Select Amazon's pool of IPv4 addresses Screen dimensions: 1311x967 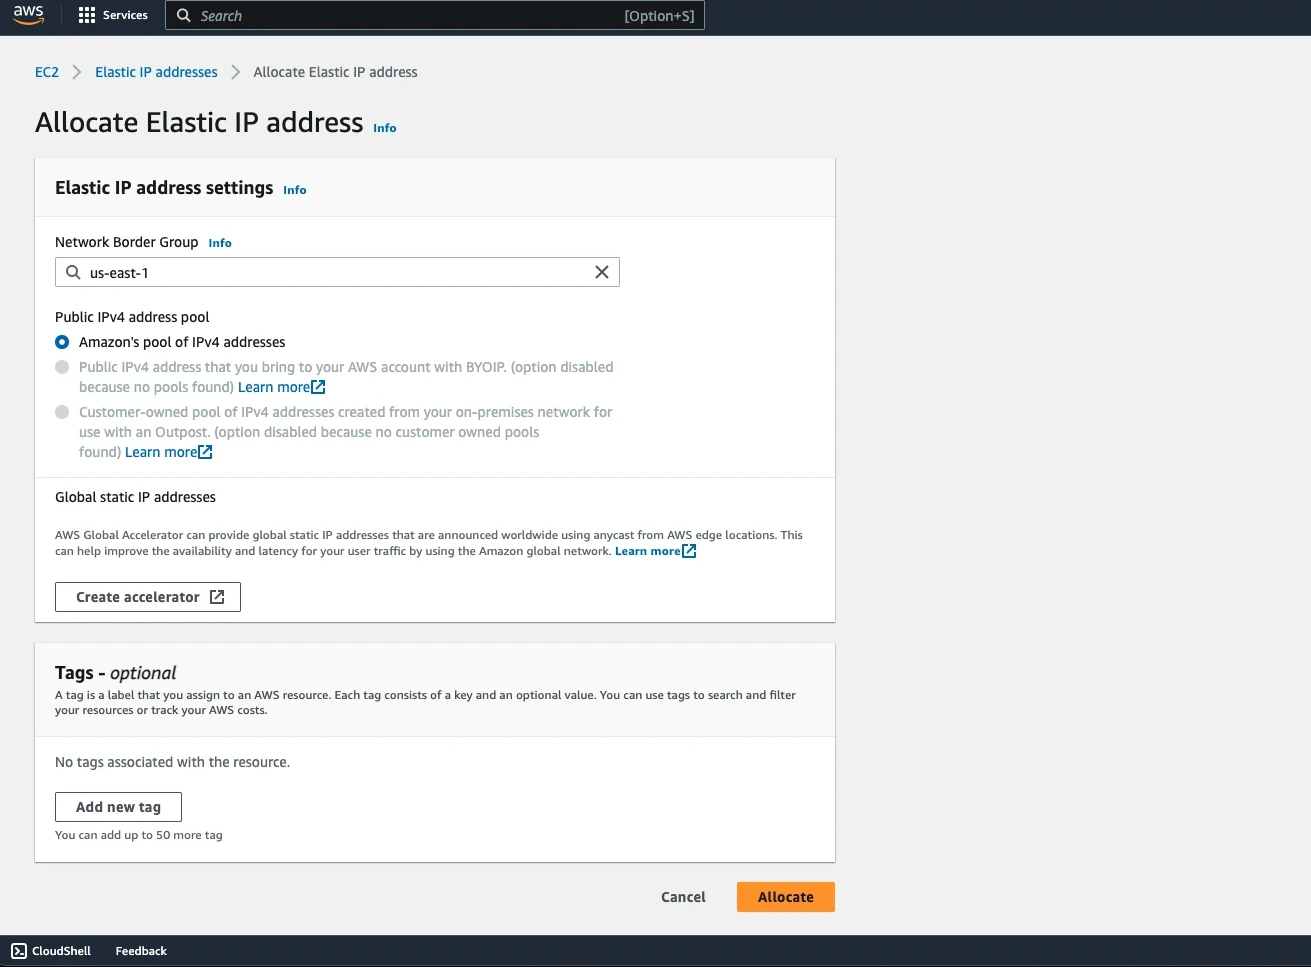(62, 342)
